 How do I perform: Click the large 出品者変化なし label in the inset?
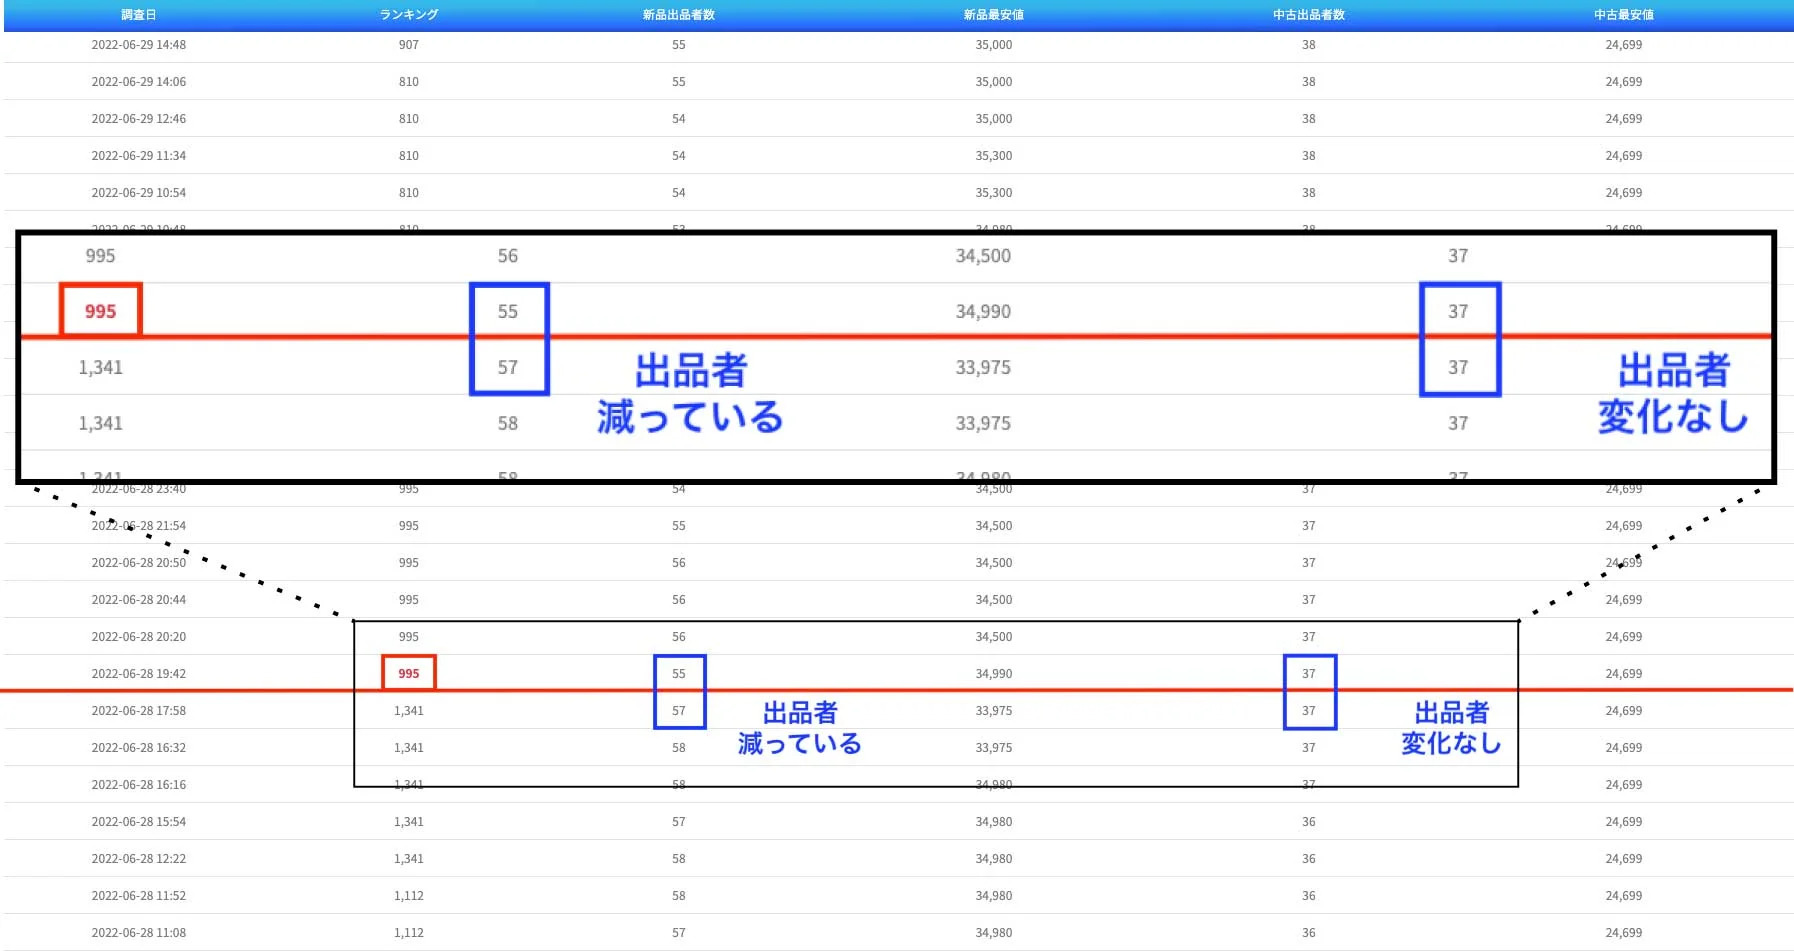coord(1673,393)
